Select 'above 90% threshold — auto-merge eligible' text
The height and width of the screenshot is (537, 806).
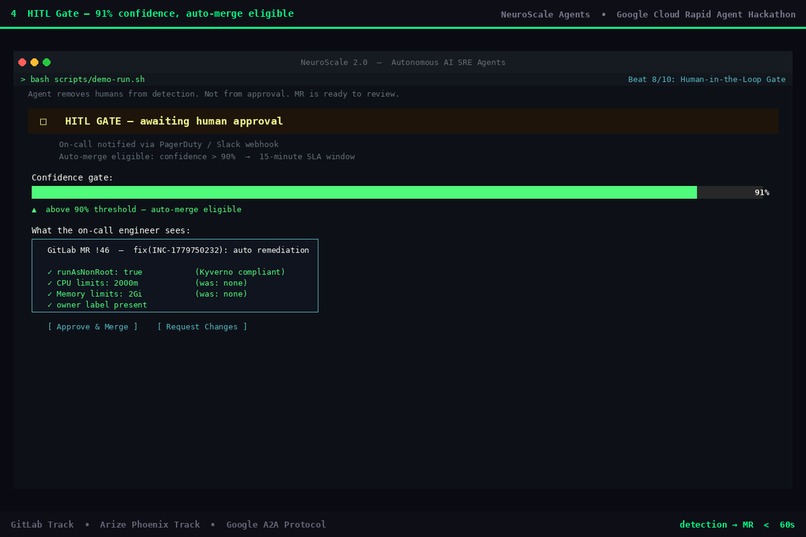pos(143,209)
